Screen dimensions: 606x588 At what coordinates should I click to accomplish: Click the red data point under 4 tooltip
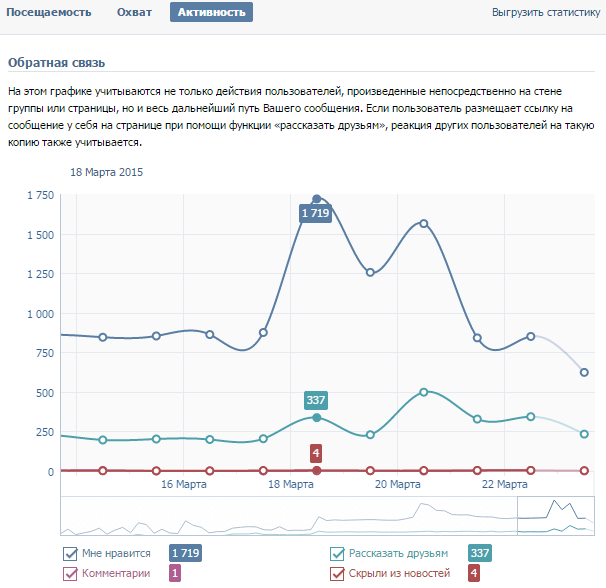317,470
